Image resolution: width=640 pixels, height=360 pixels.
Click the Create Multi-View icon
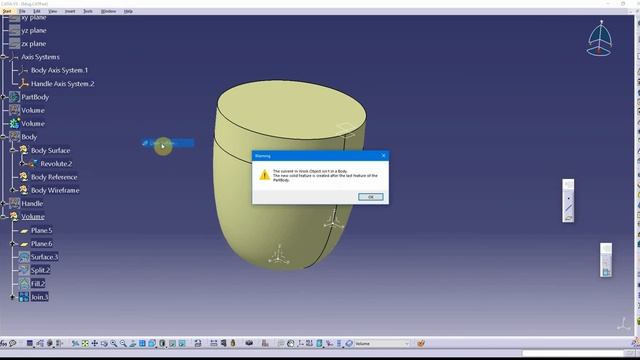tap(142, 344)
